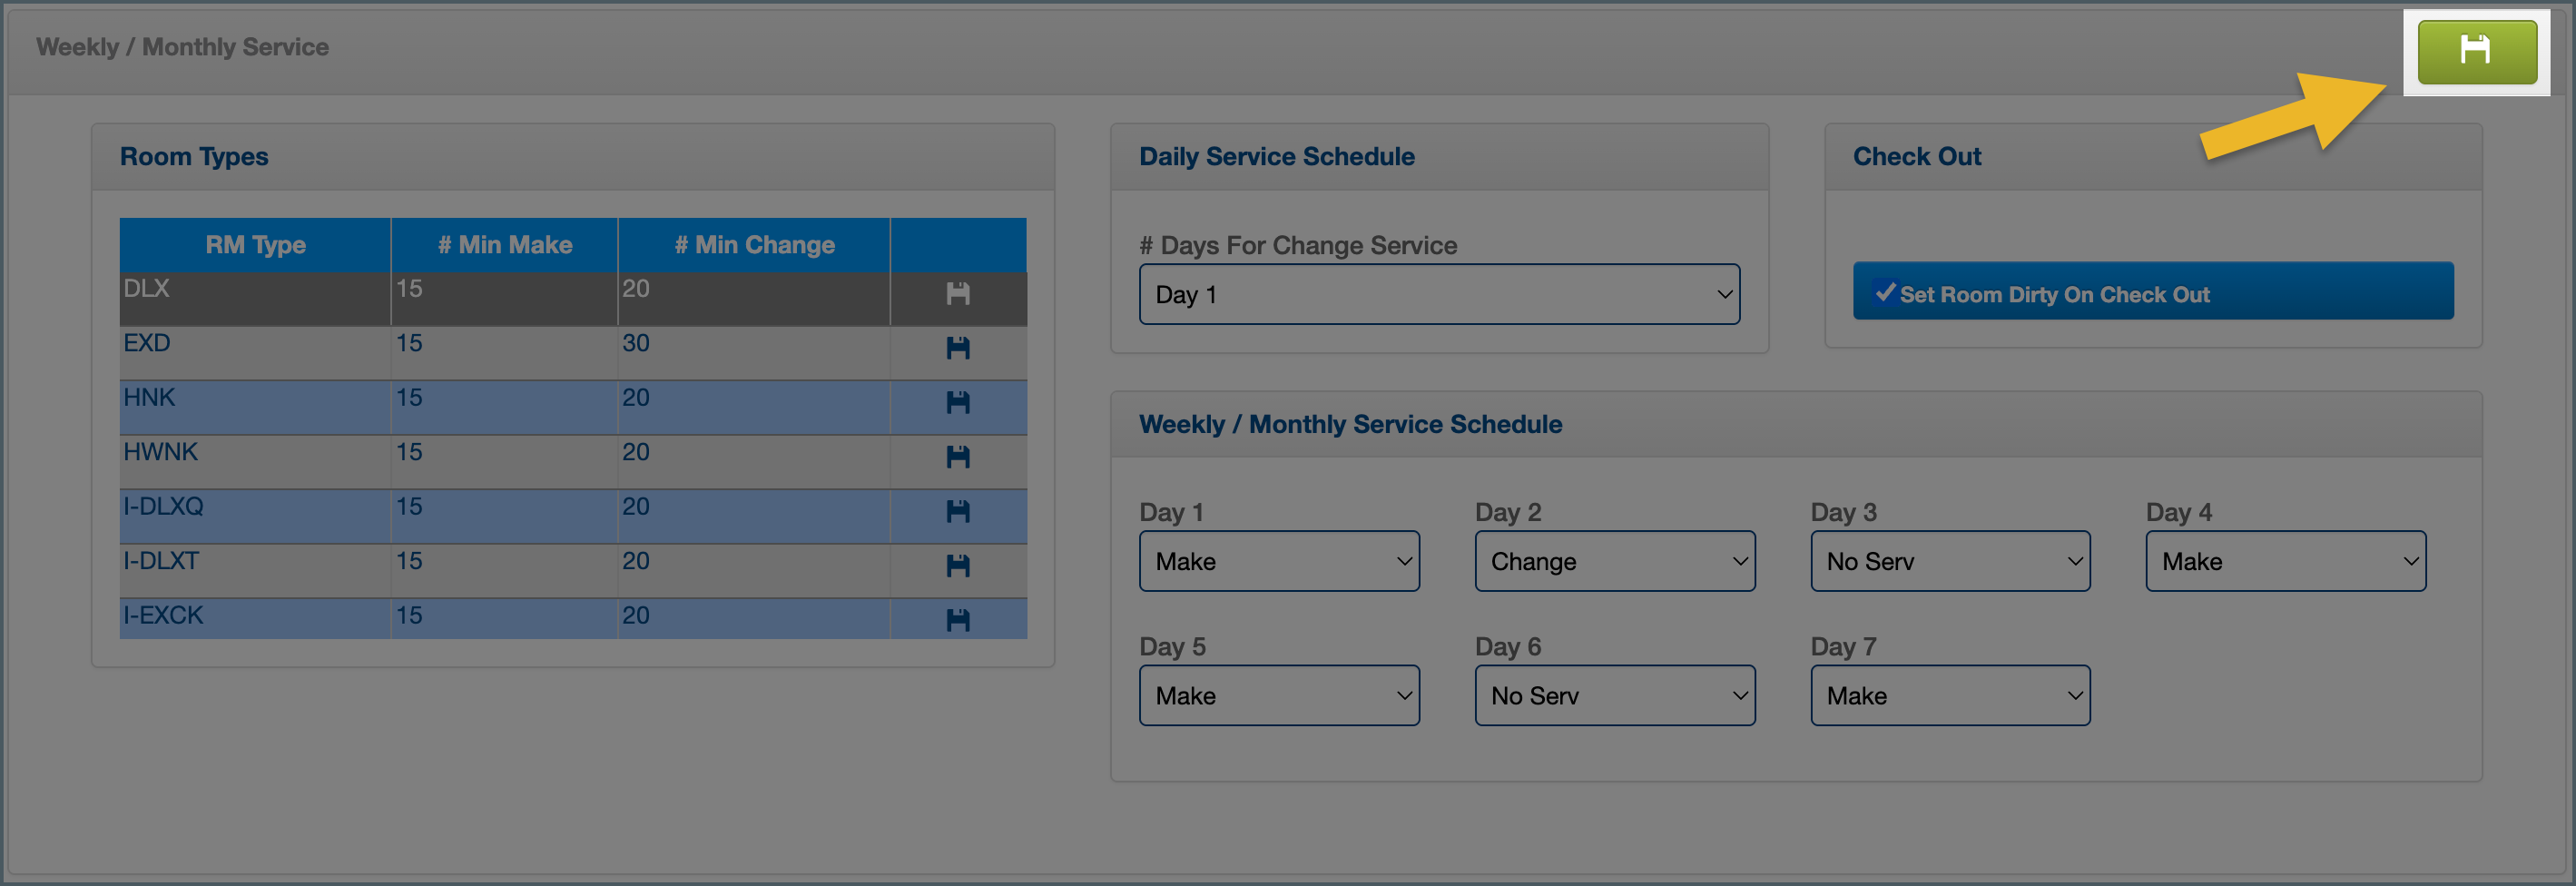Image resolution: width=2576 pixels, height=886 pixels.
Task: Click the green save button at top right
Action: point(2476,51)
